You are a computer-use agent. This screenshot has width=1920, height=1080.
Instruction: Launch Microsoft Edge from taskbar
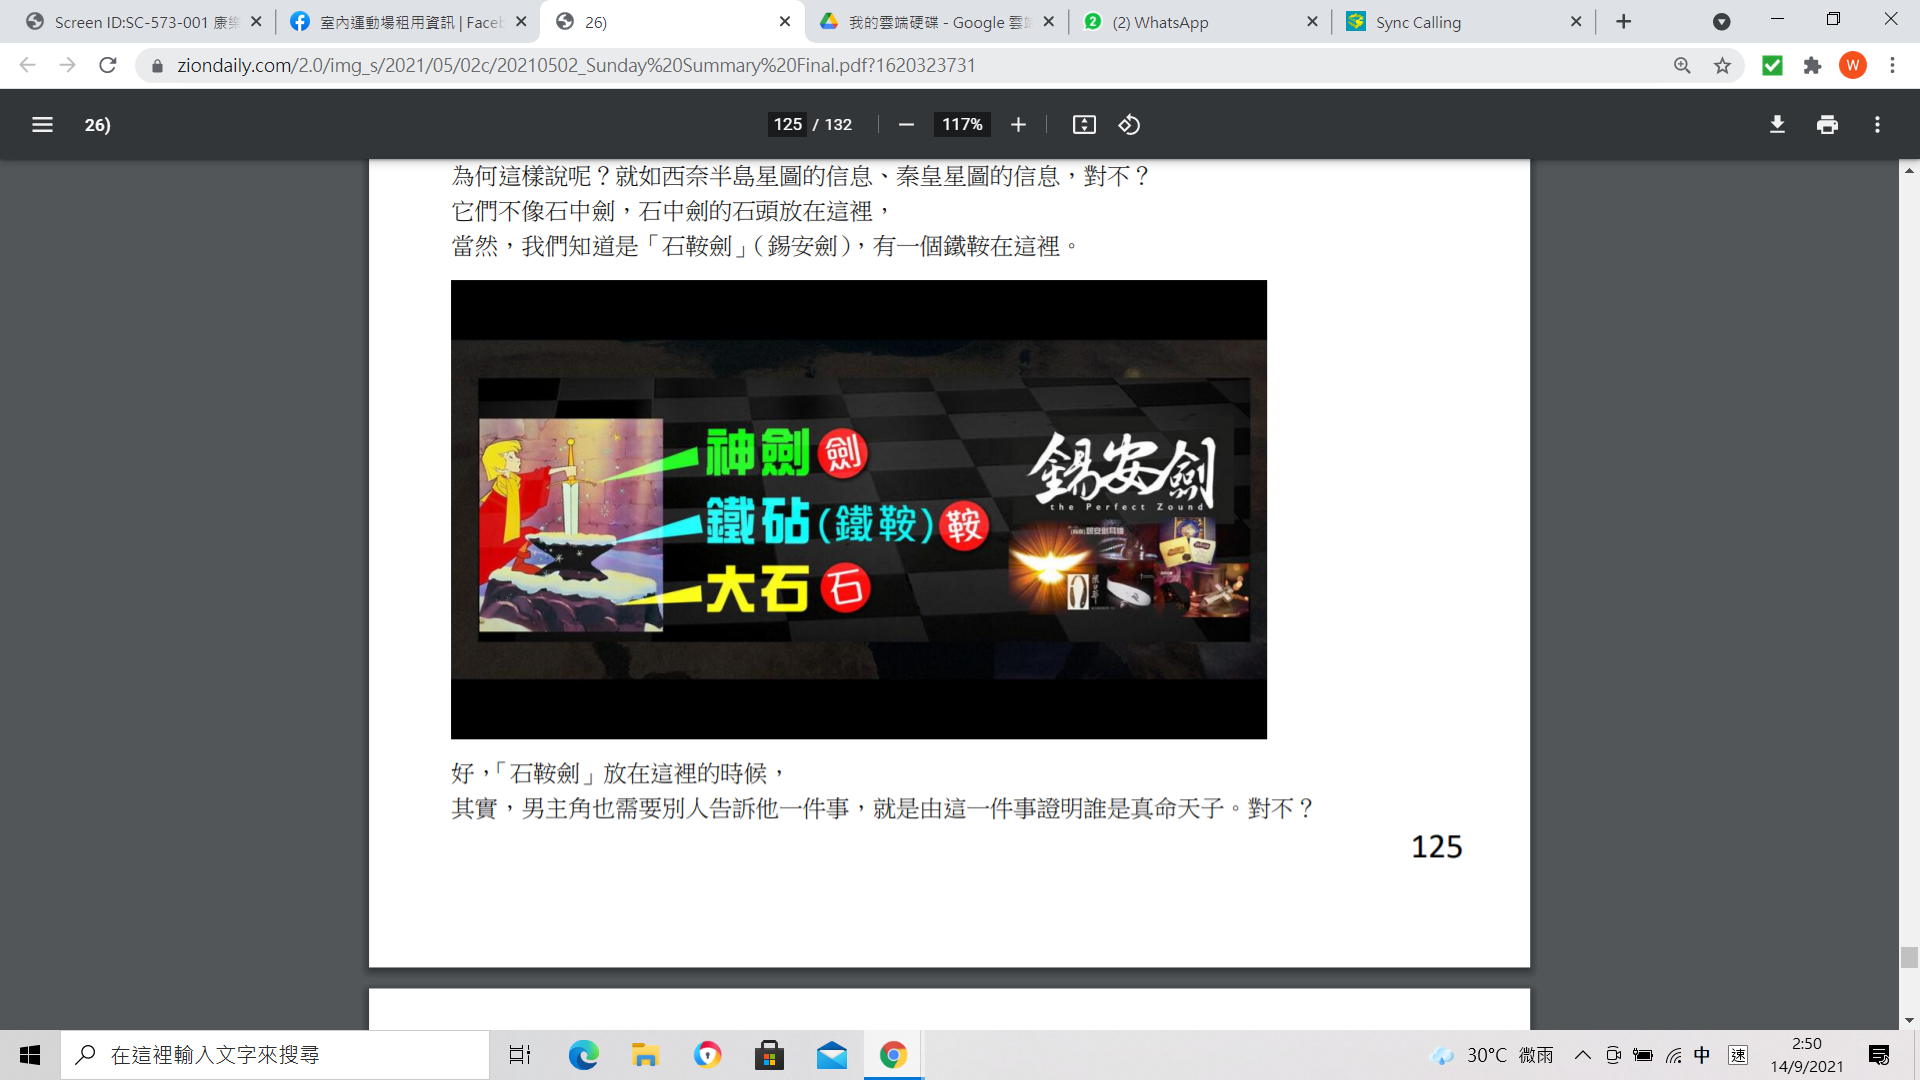[x=583, y=1055]
